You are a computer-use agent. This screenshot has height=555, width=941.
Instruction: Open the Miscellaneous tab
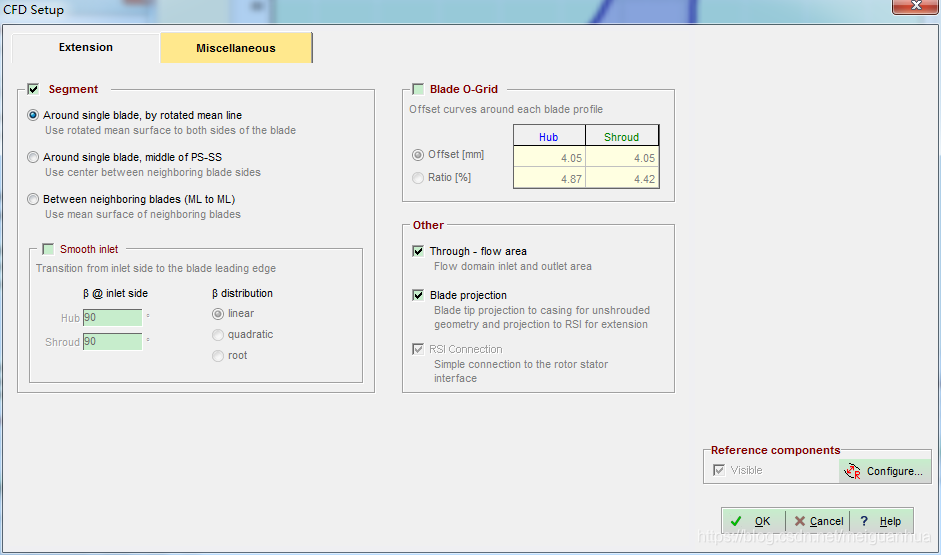[x=236, y=48]
